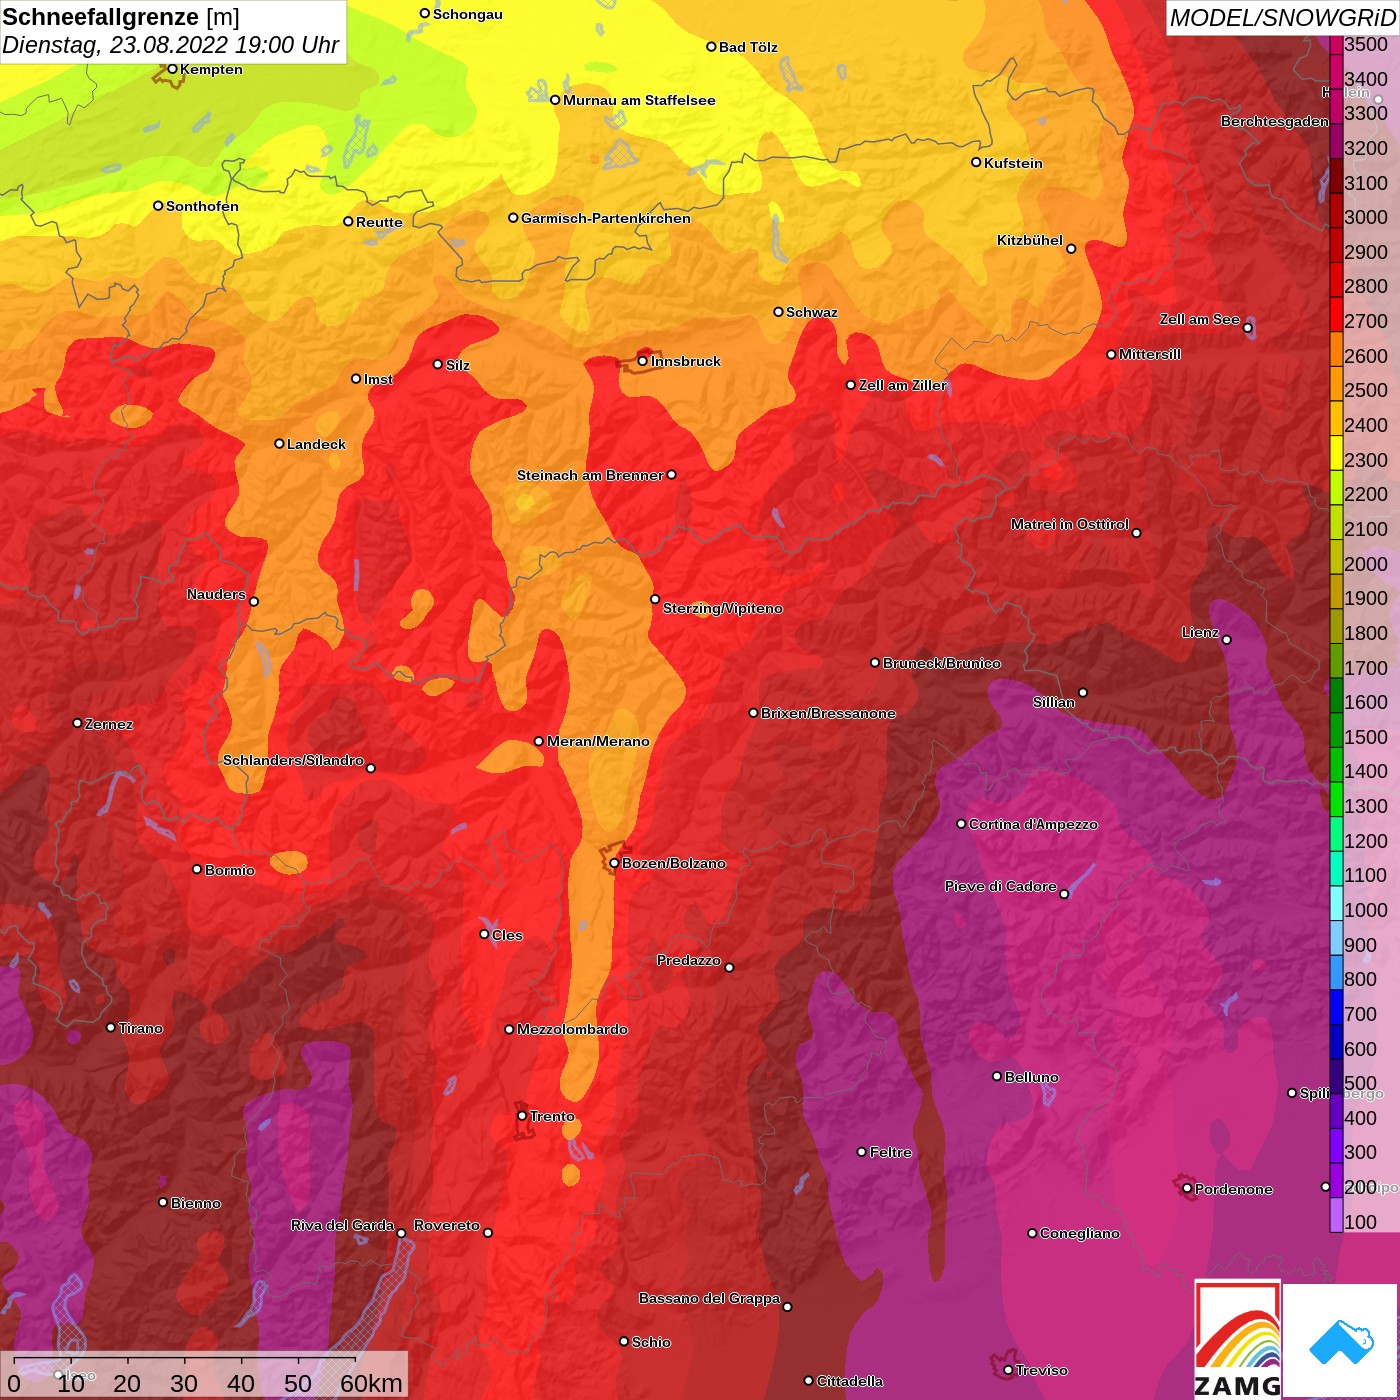
Task: Select the Trento city marker dot
Action: pos(522,1116)
